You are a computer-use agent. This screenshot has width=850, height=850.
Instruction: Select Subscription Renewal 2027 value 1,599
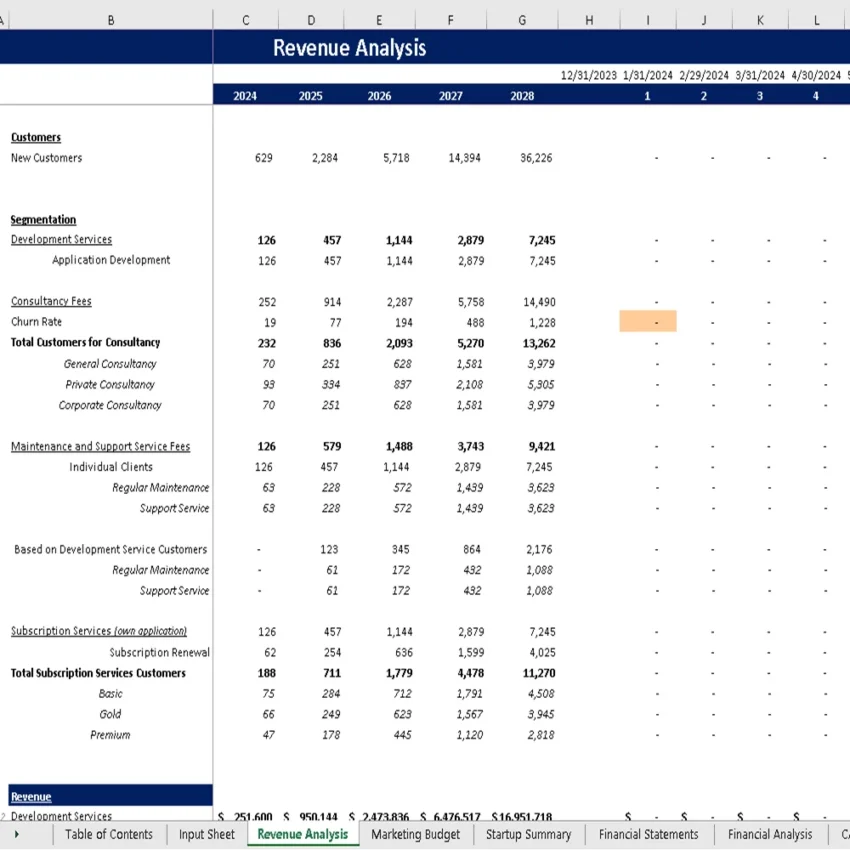click(470, 652)
